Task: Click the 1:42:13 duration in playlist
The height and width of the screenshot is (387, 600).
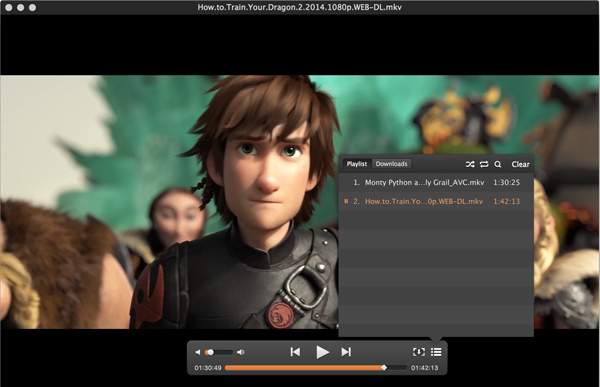Action: pyautogui.click(x=506, y=201)
